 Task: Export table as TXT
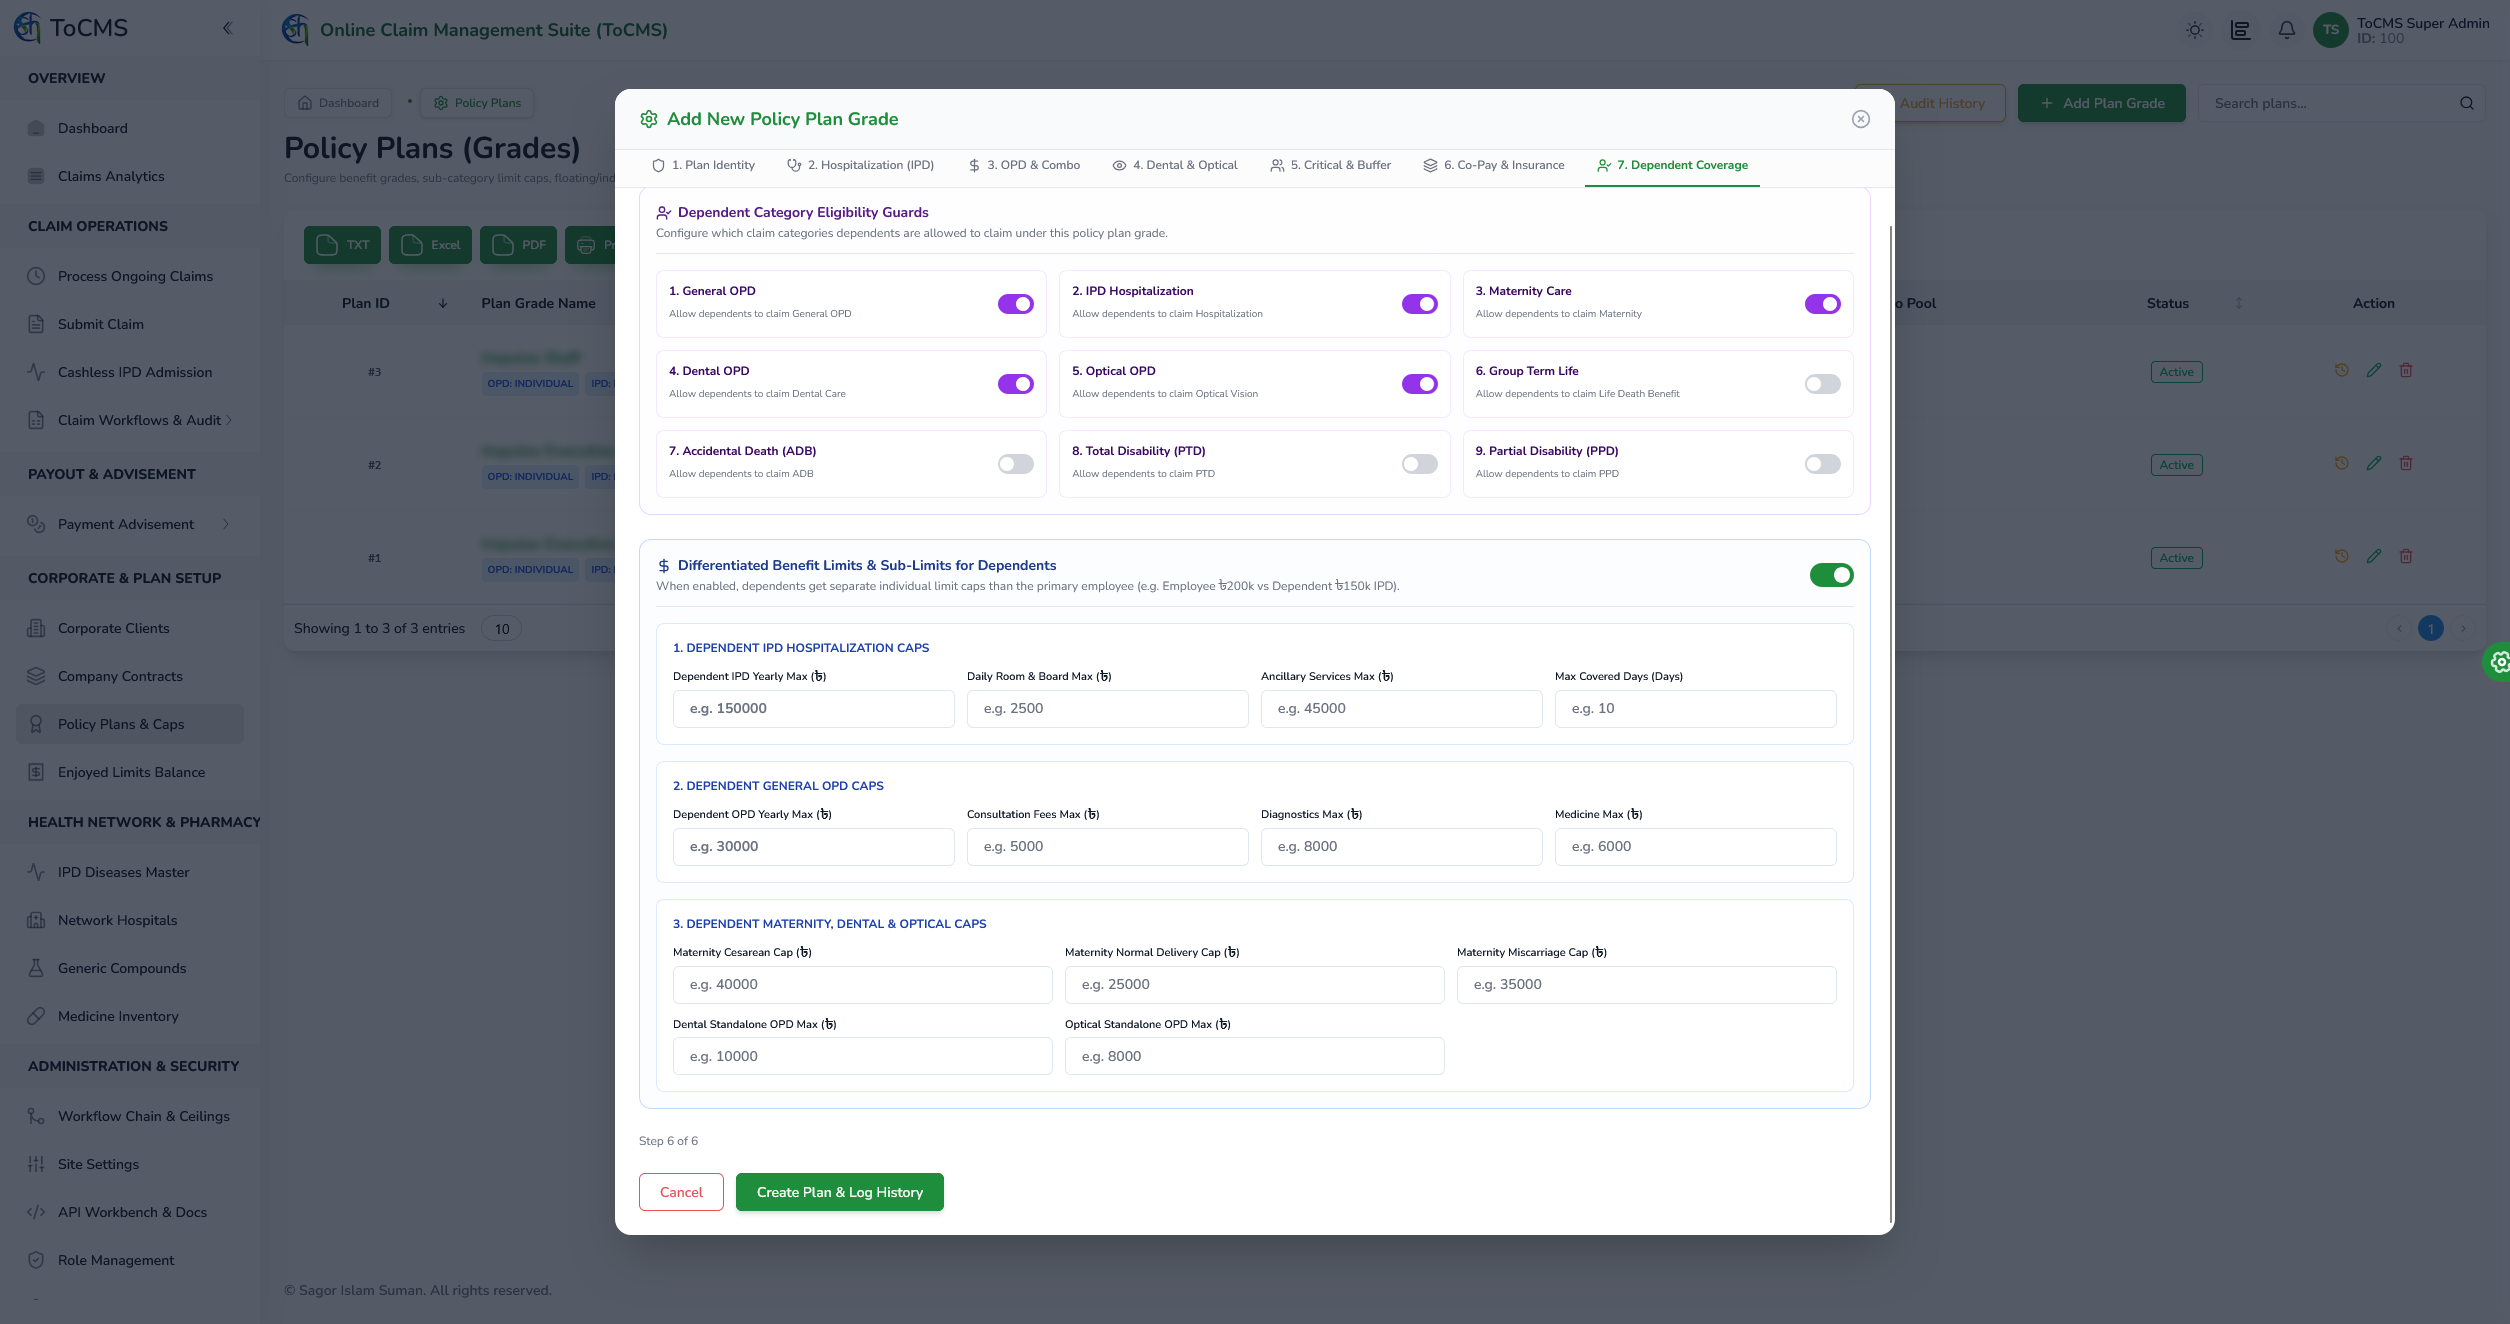342,245
